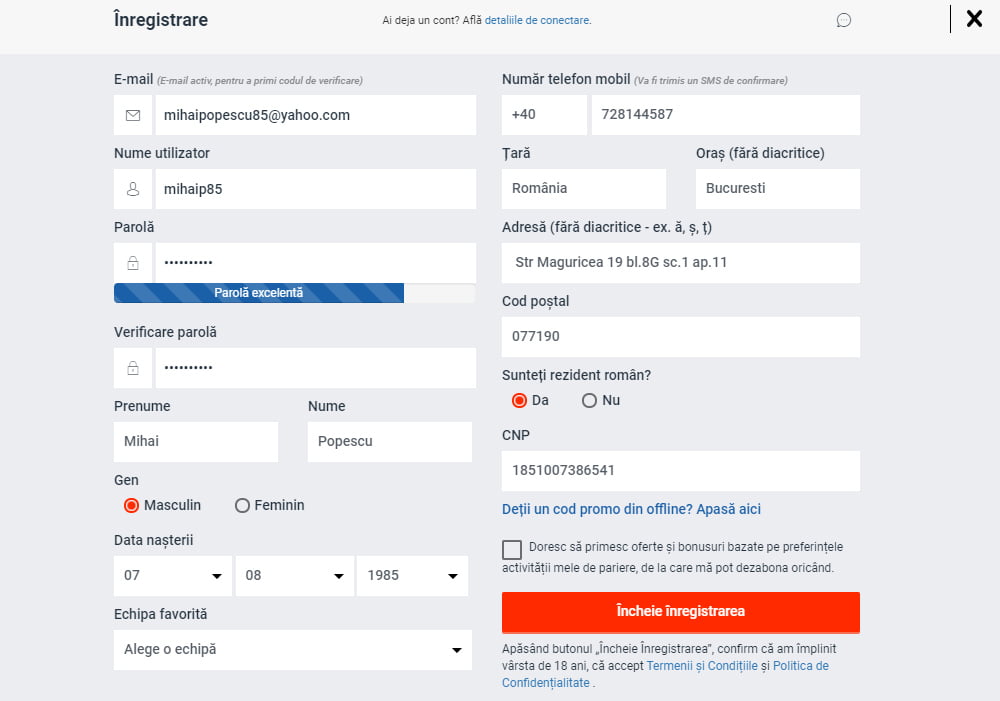Open the chat support bubble icon
Screen dimensions: 1000x701
point(843,20)
